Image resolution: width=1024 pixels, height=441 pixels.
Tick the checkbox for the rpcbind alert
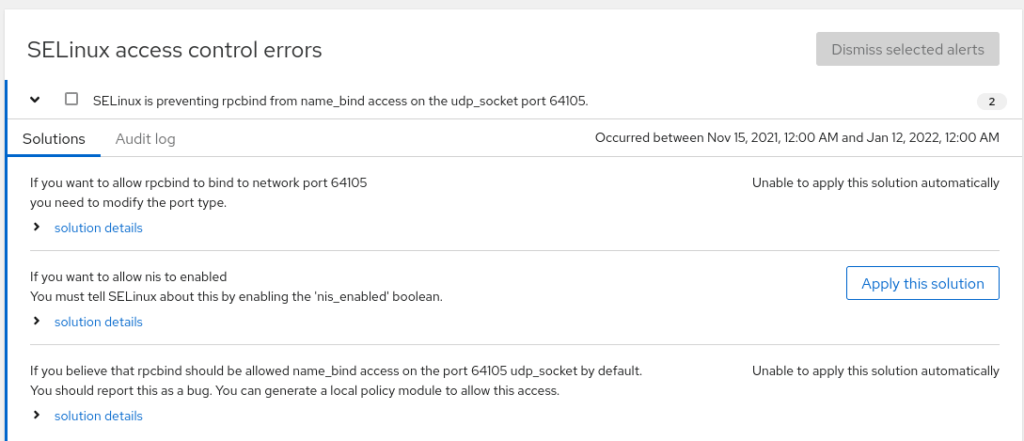click(71, 99)
